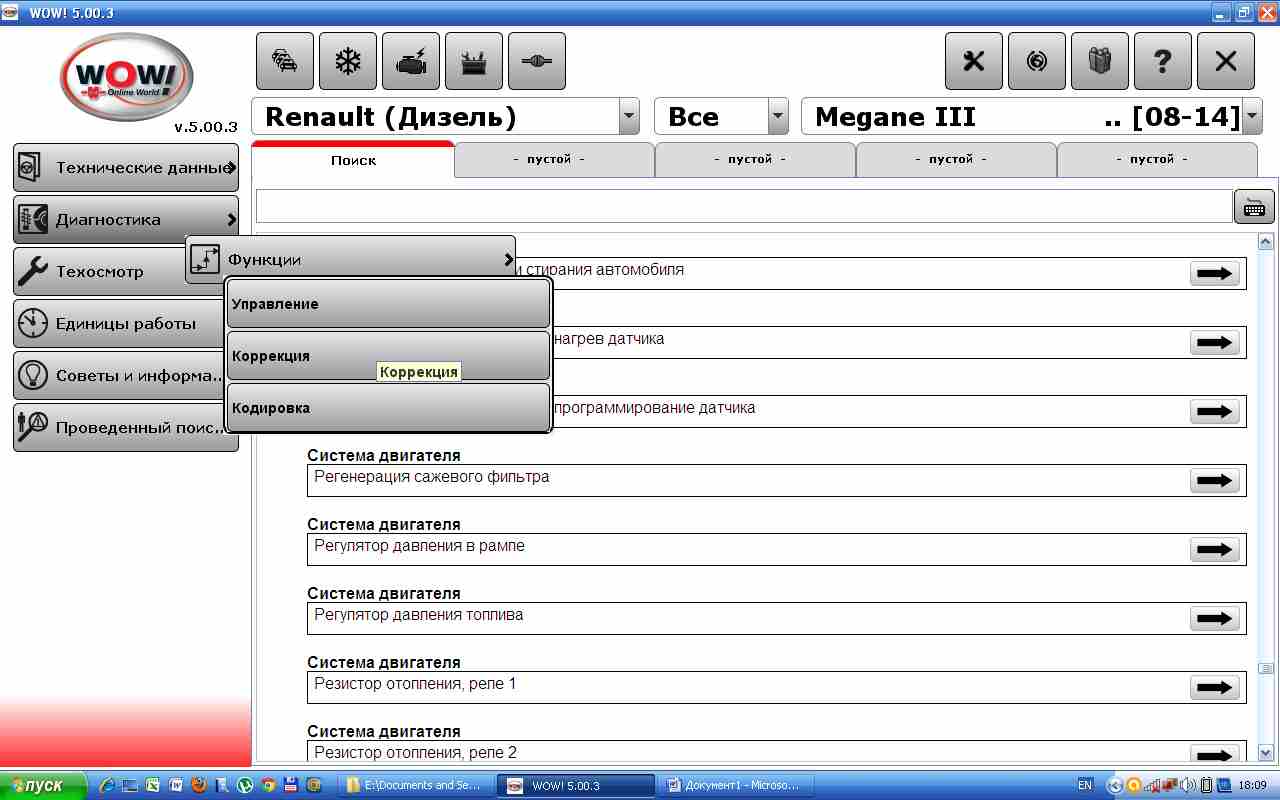
Task: Open help with question mark icon
Action: tap(1162, 62)
